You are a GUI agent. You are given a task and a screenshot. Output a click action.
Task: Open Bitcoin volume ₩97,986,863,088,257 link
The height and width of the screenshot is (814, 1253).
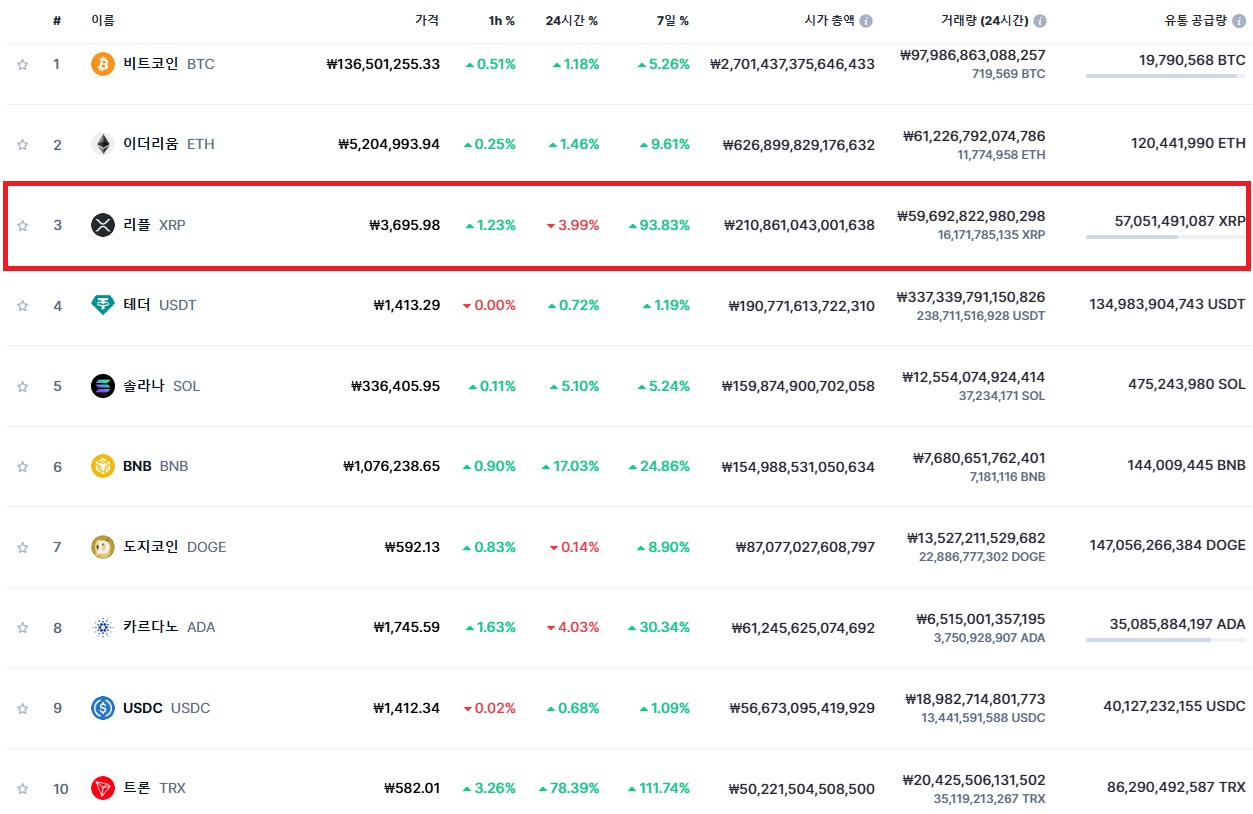[x=972, y=56]
